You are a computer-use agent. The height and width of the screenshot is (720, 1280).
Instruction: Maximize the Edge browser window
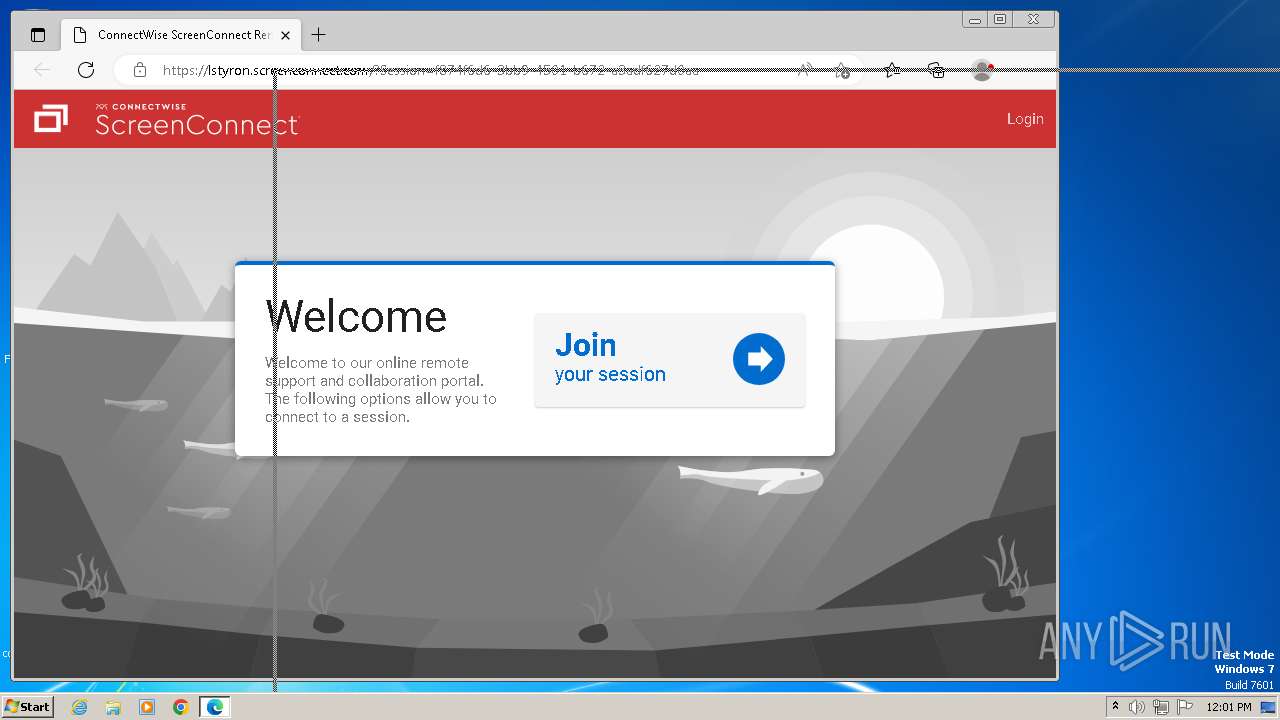pos(1000,19)
